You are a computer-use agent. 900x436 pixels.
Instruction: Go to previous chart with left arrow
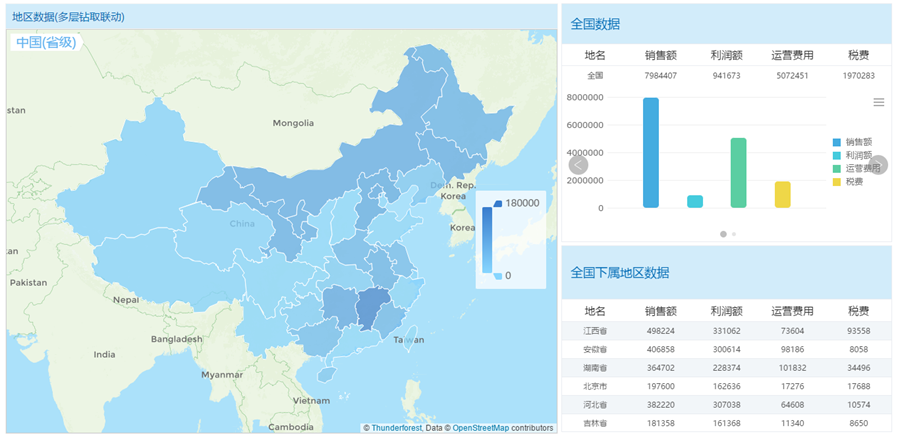(x=579, y=165)
